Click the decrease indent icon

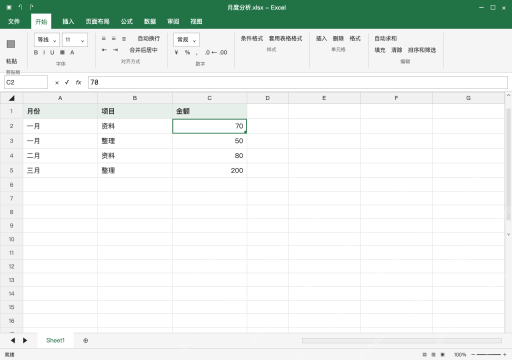click(104, 50)
